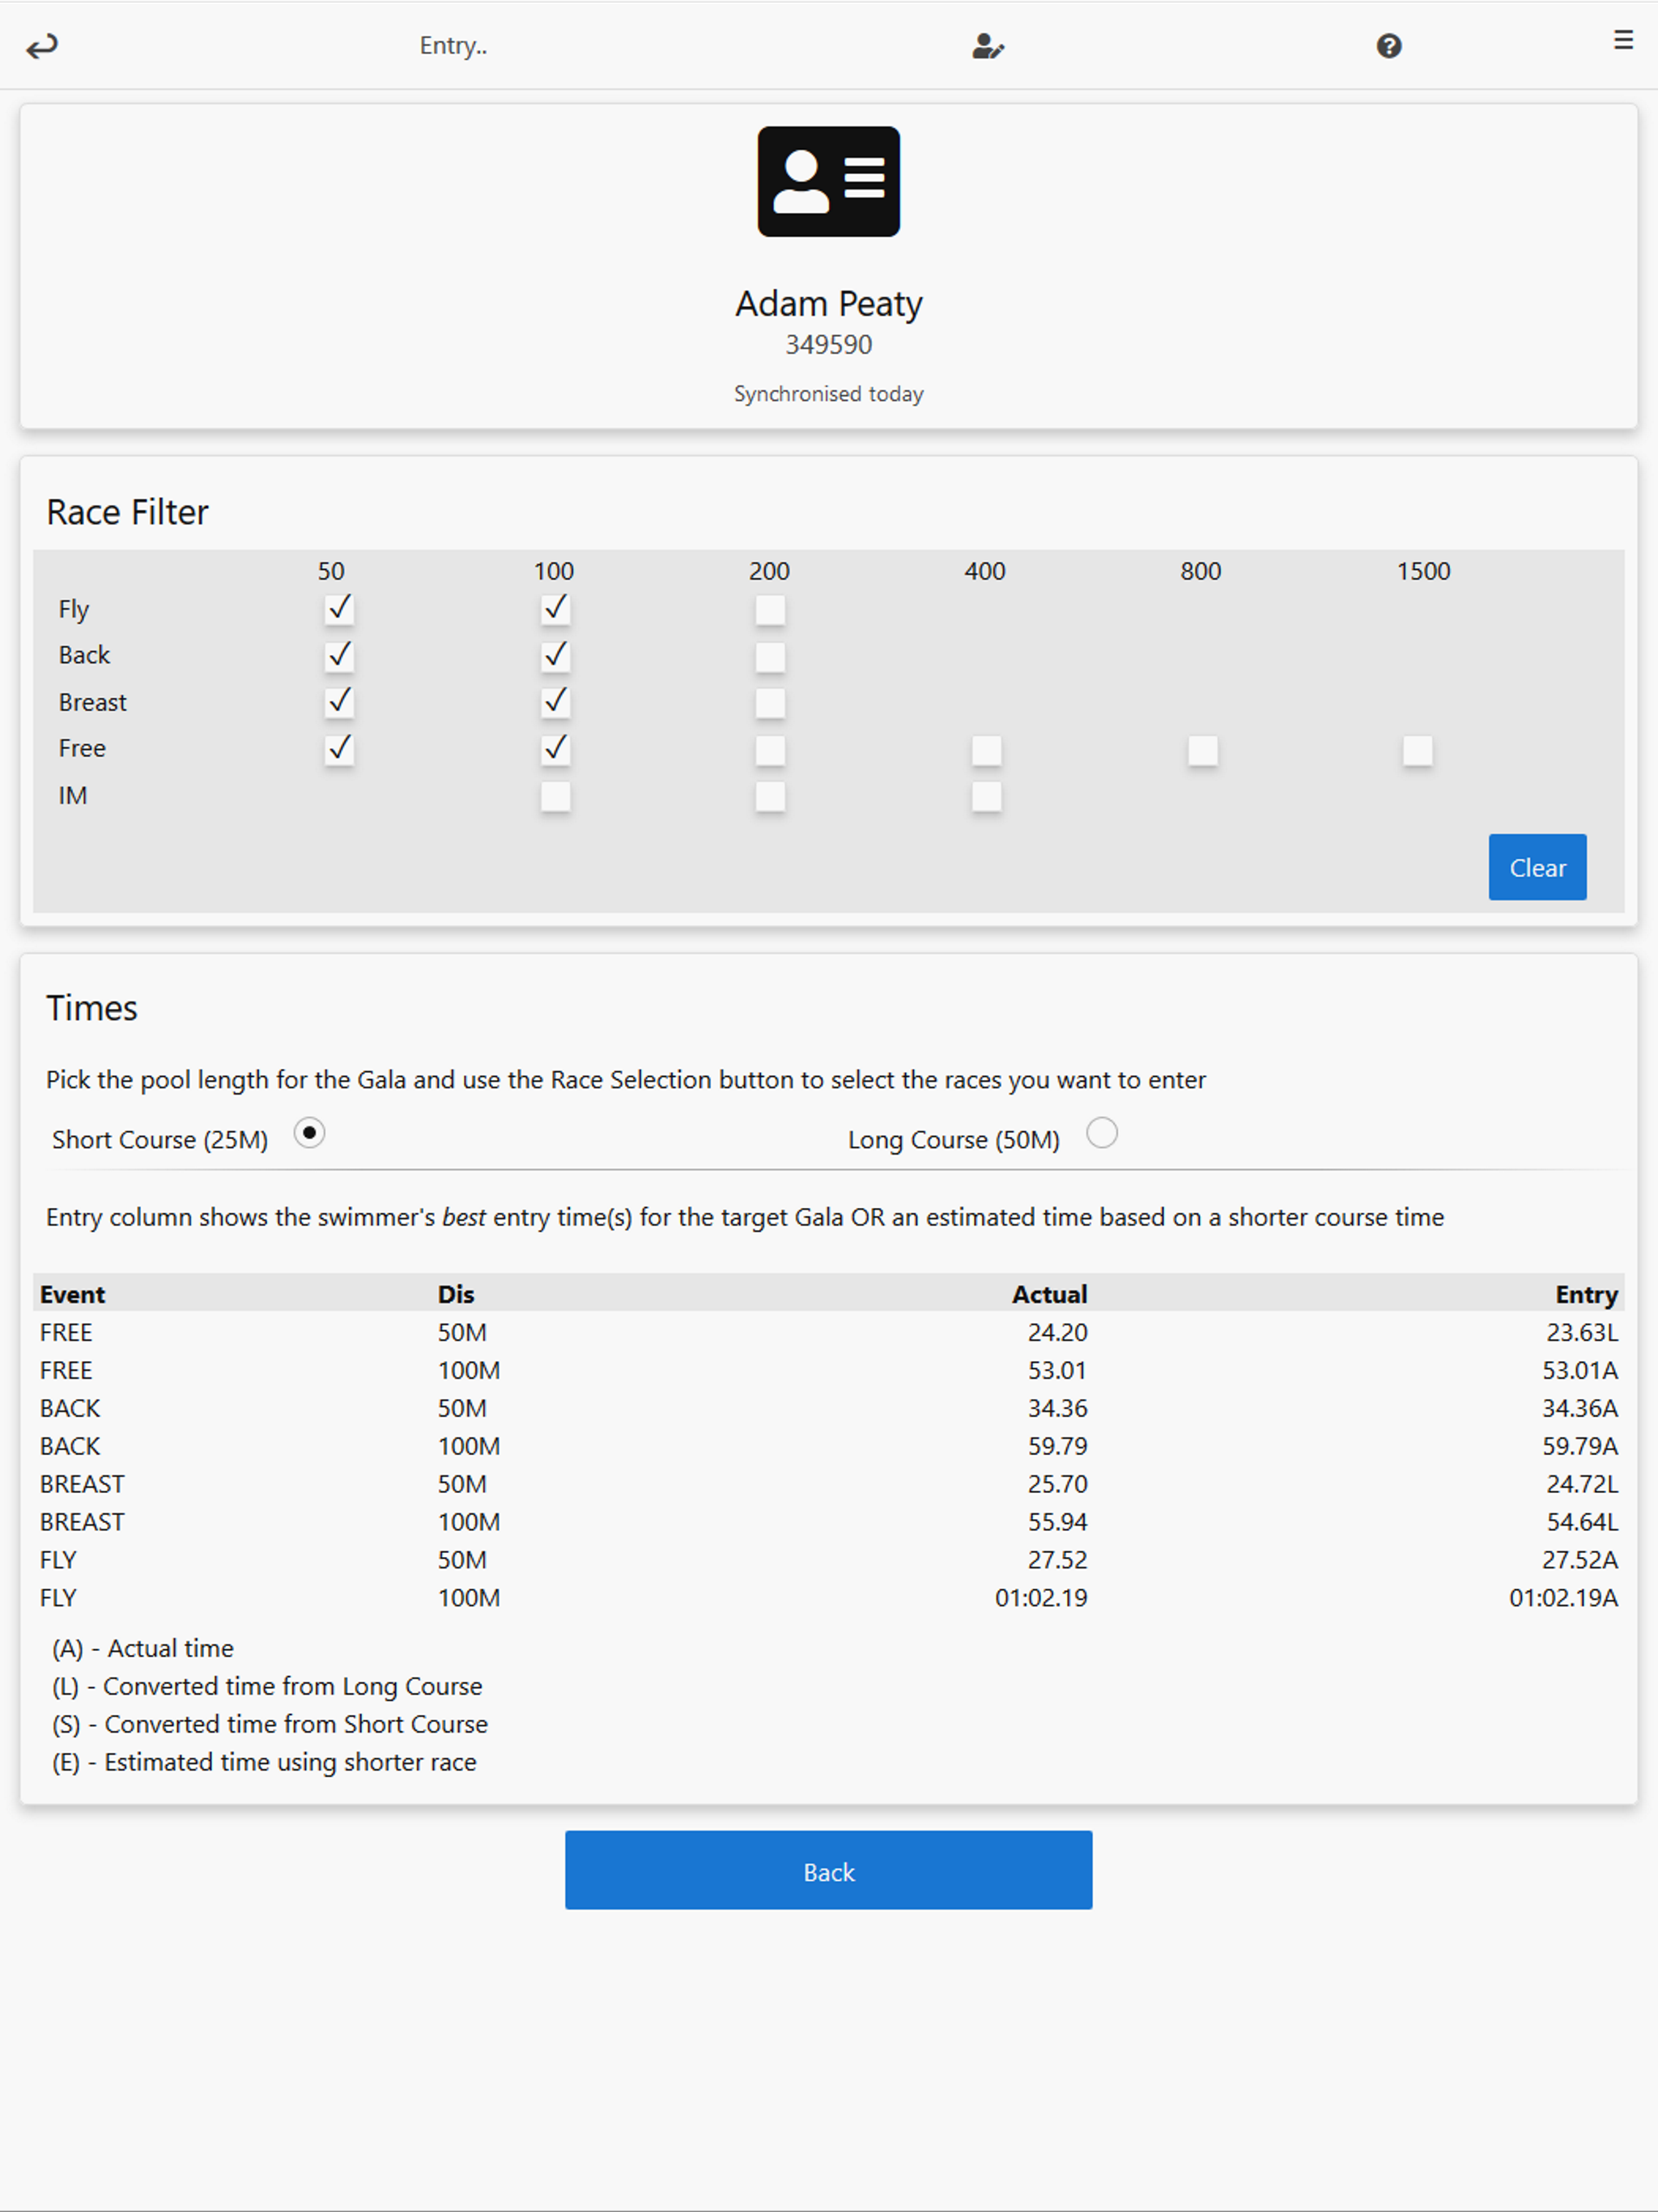1658x2212 pixels.
Task: Enable the 200 Back checkbox
Action: point(770,656)
